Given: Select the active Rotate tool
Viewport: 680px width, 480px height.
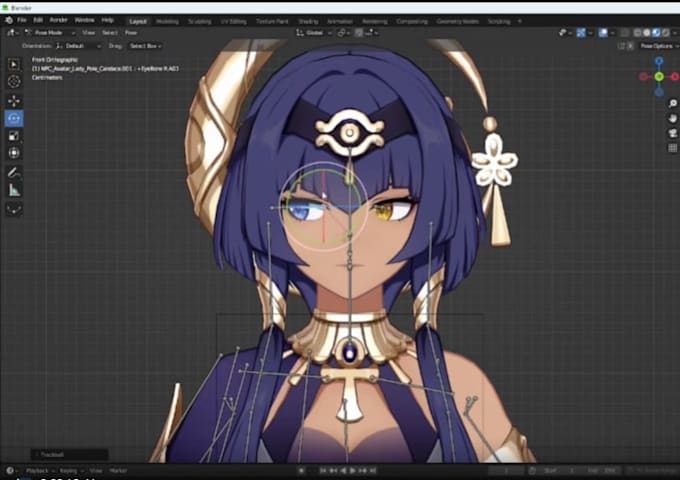Looking at the screenshot, I should point(14,118).
